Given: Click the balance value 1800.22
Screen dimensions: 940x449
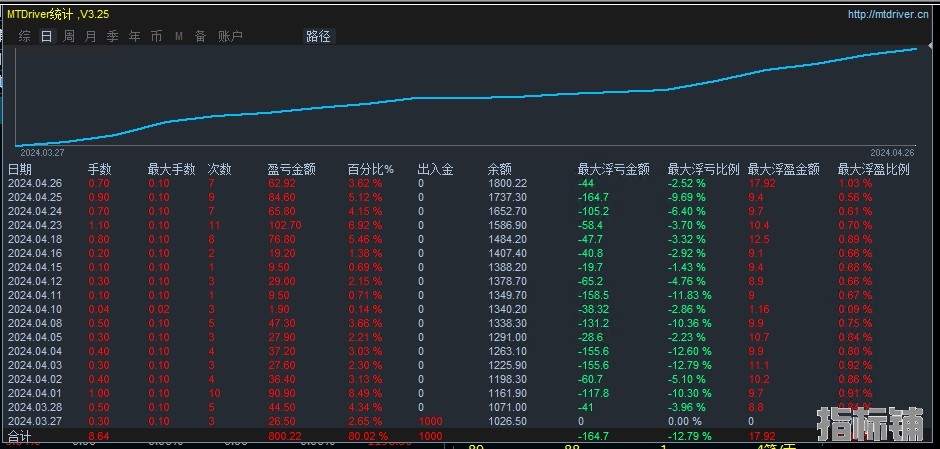Looking at the screenshot, I should [508, 183].
